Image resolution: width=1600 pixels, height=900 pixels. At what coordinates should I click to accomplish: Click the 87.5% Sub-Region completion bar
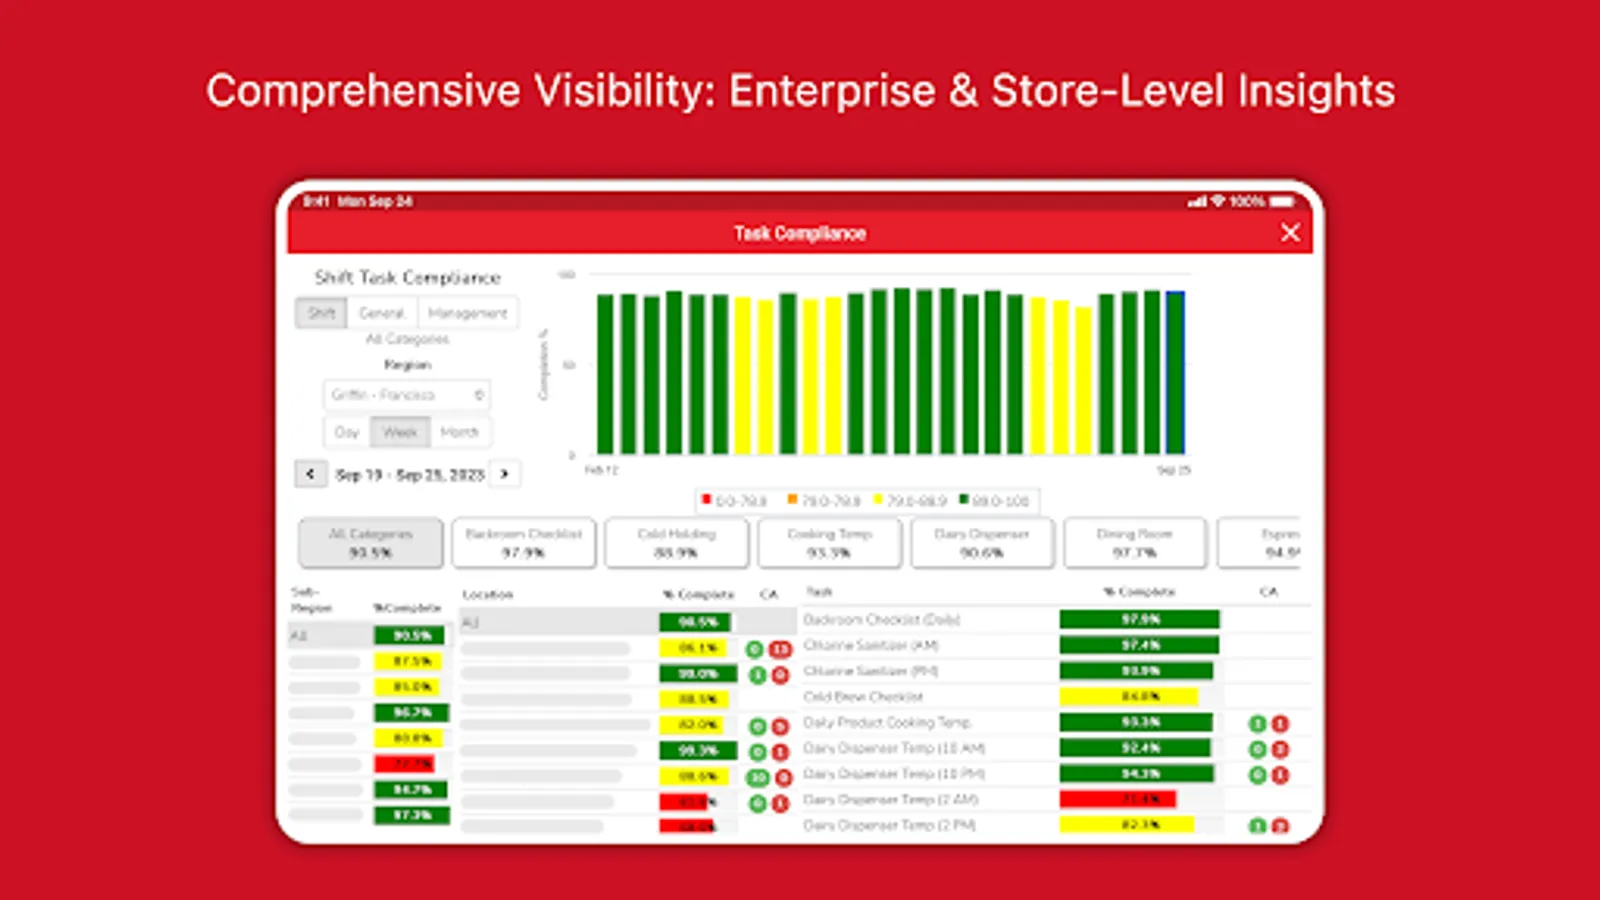pos(408,661)
